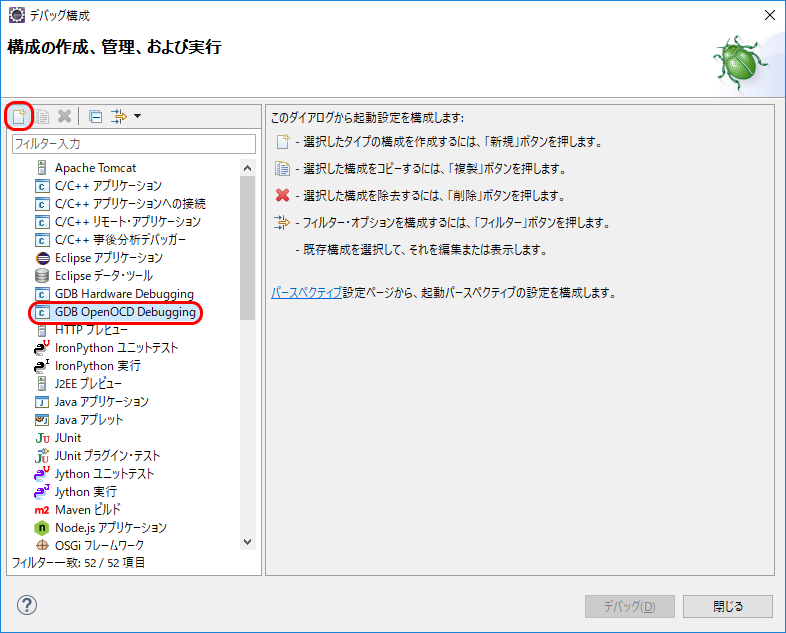Click the Node.js hexagon icon

pos(42,528)
